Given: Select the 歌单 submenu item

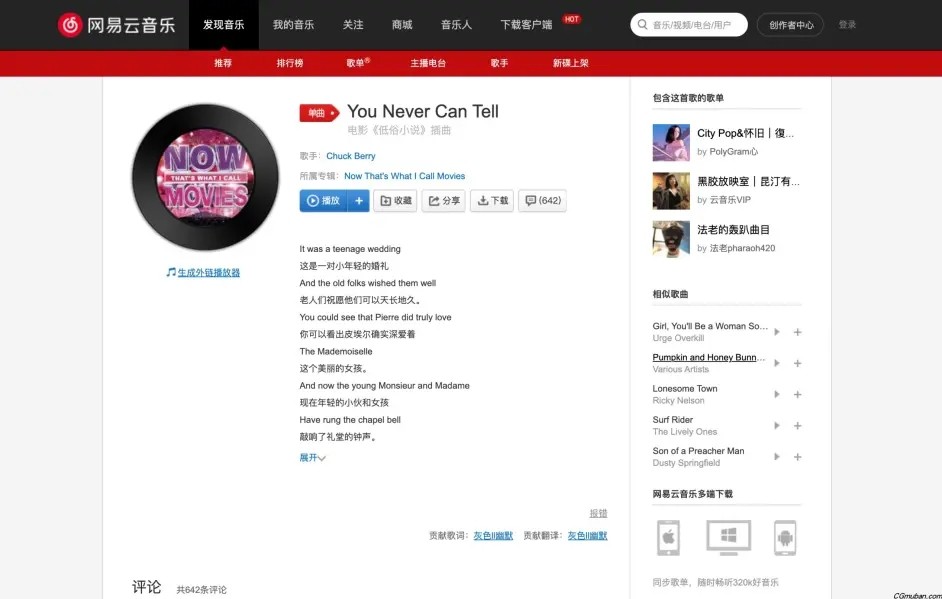Looking at the screenshot, I should 357,62.
